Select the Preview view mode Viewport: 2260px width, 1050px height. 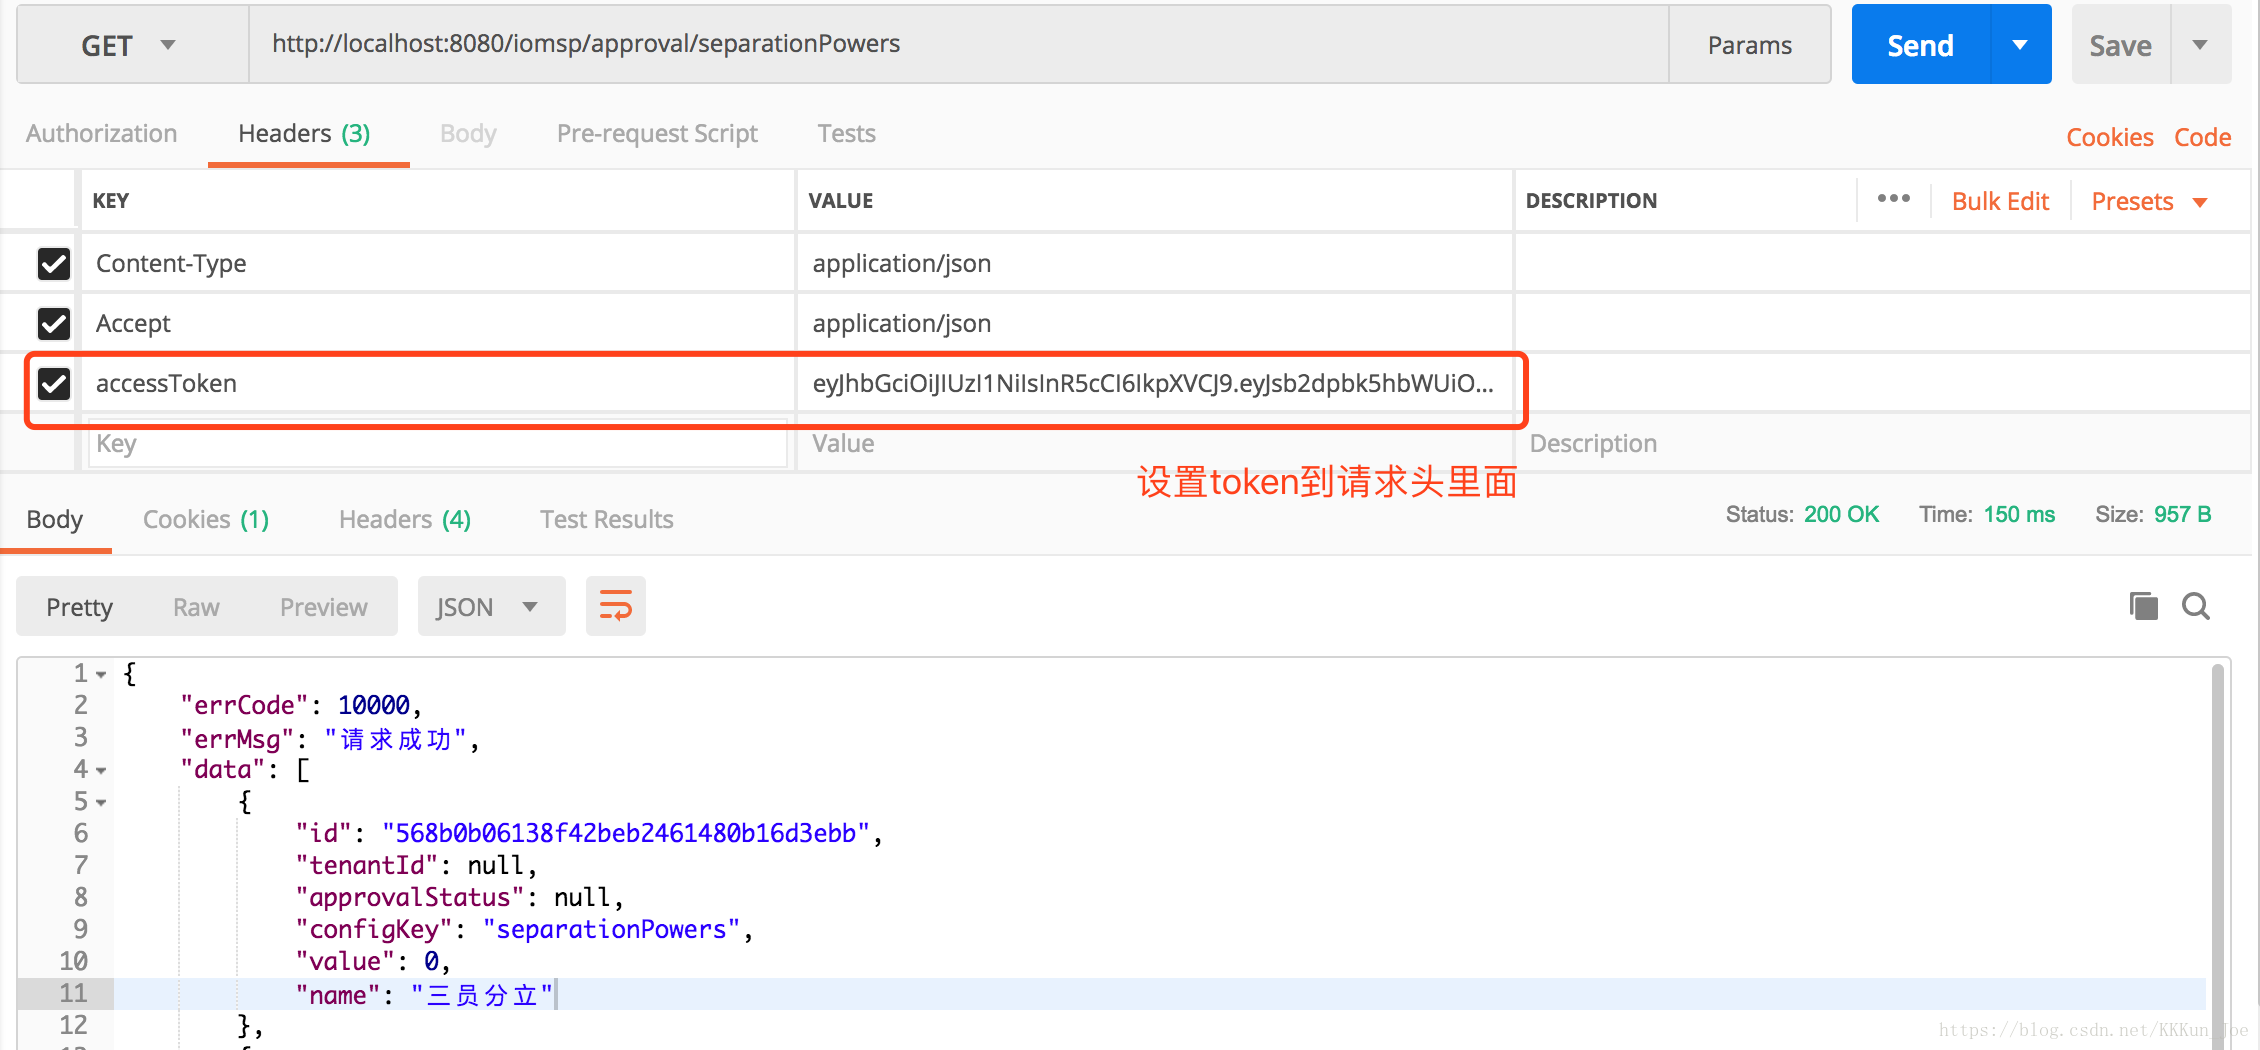point(323,607)
